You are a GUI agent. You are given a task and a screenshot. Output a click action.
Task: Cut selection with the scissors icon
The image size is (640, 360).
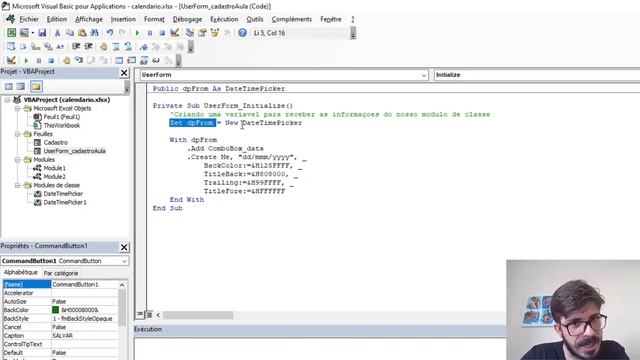[x=58, y=33]
